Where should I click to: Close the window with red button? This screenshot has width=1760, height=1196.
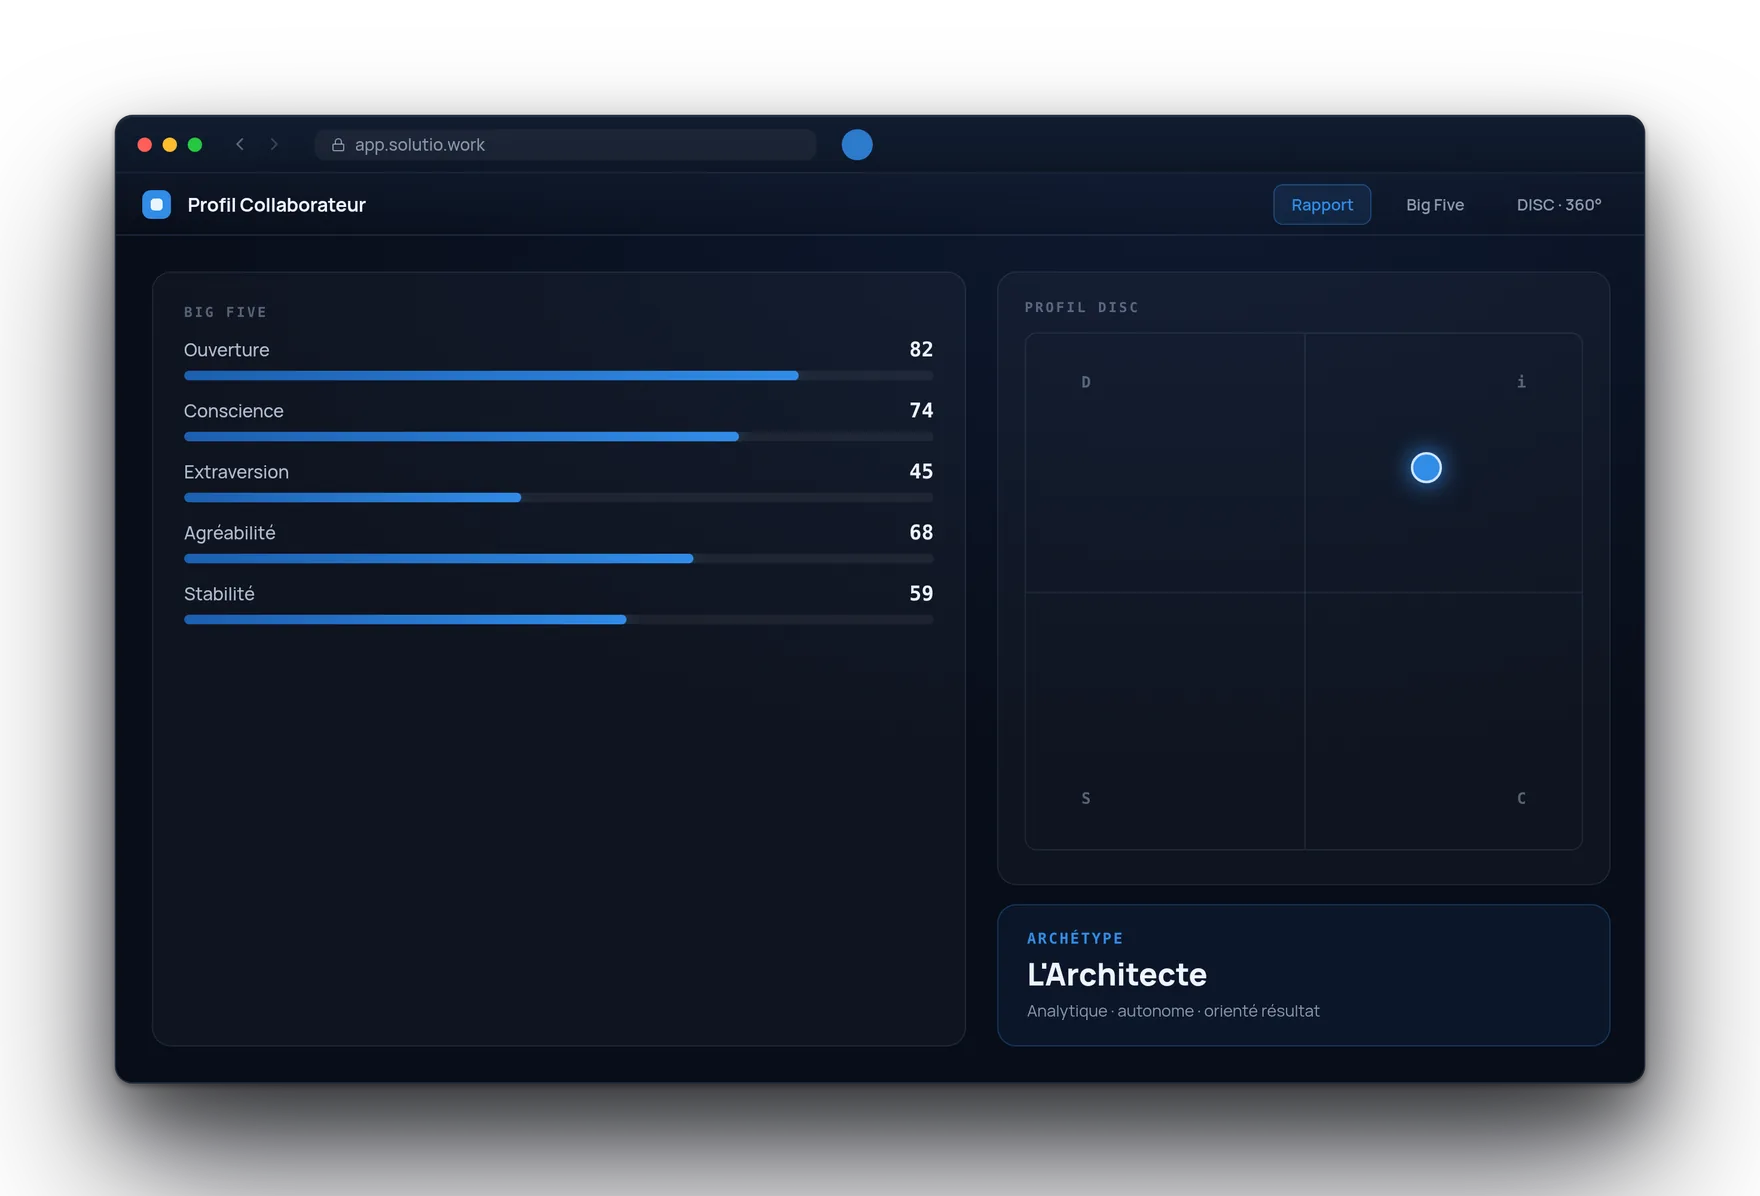[x=144, y=145]
